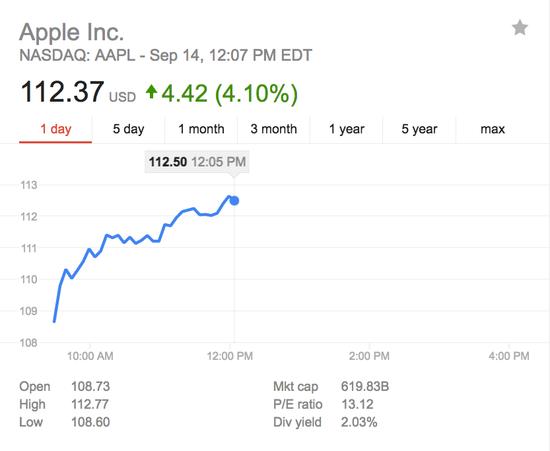Select the 5 year range tab
550x451 pixels.
click(x=419, y=129)
